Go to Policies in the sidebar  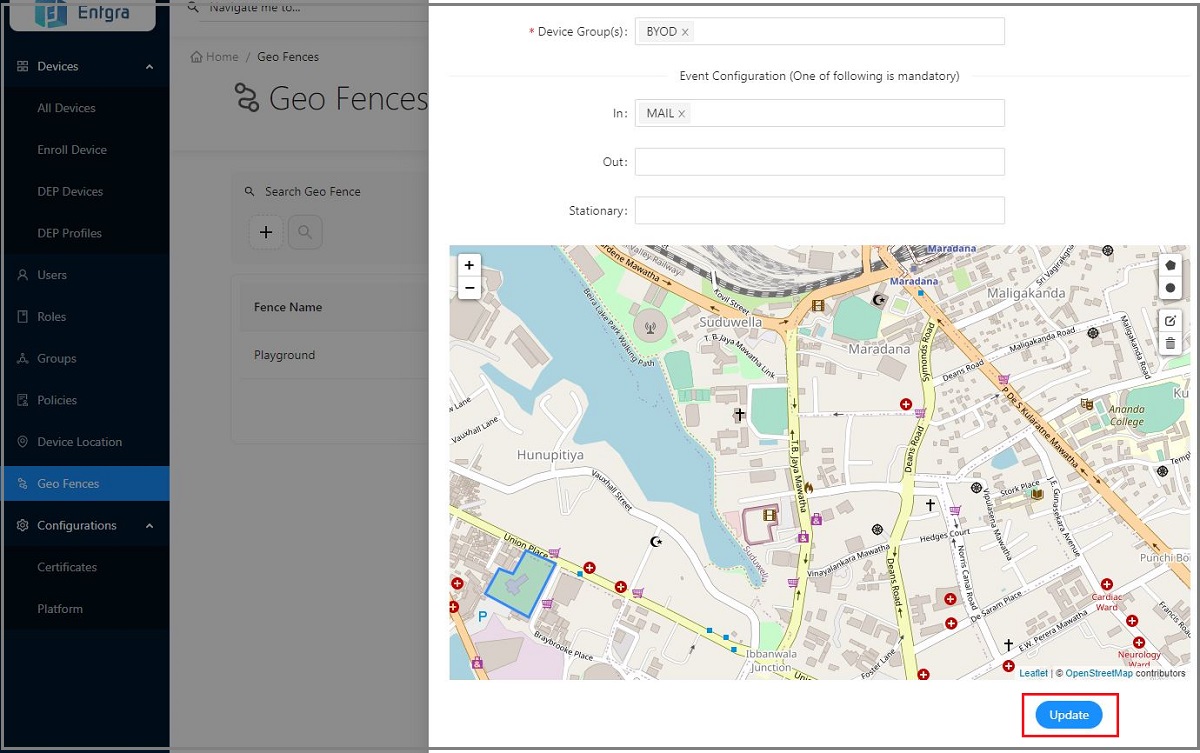[57, 400]
